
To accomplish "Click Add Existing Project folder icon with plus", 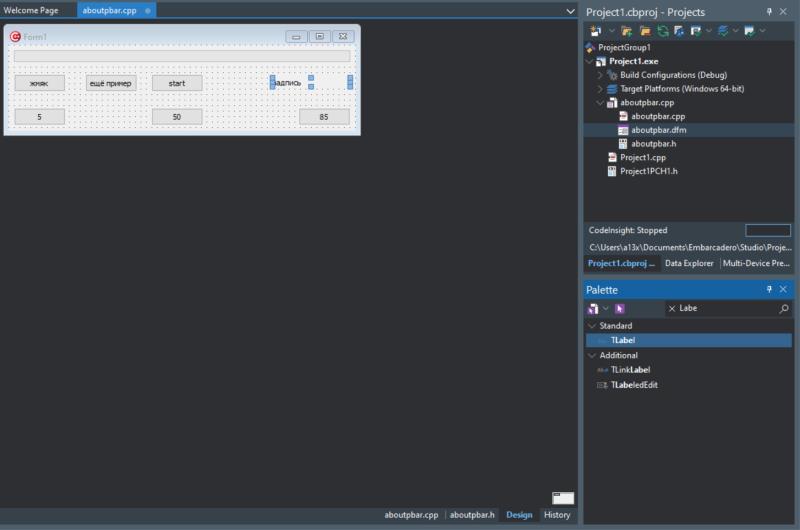I will (x=627, y=31).
